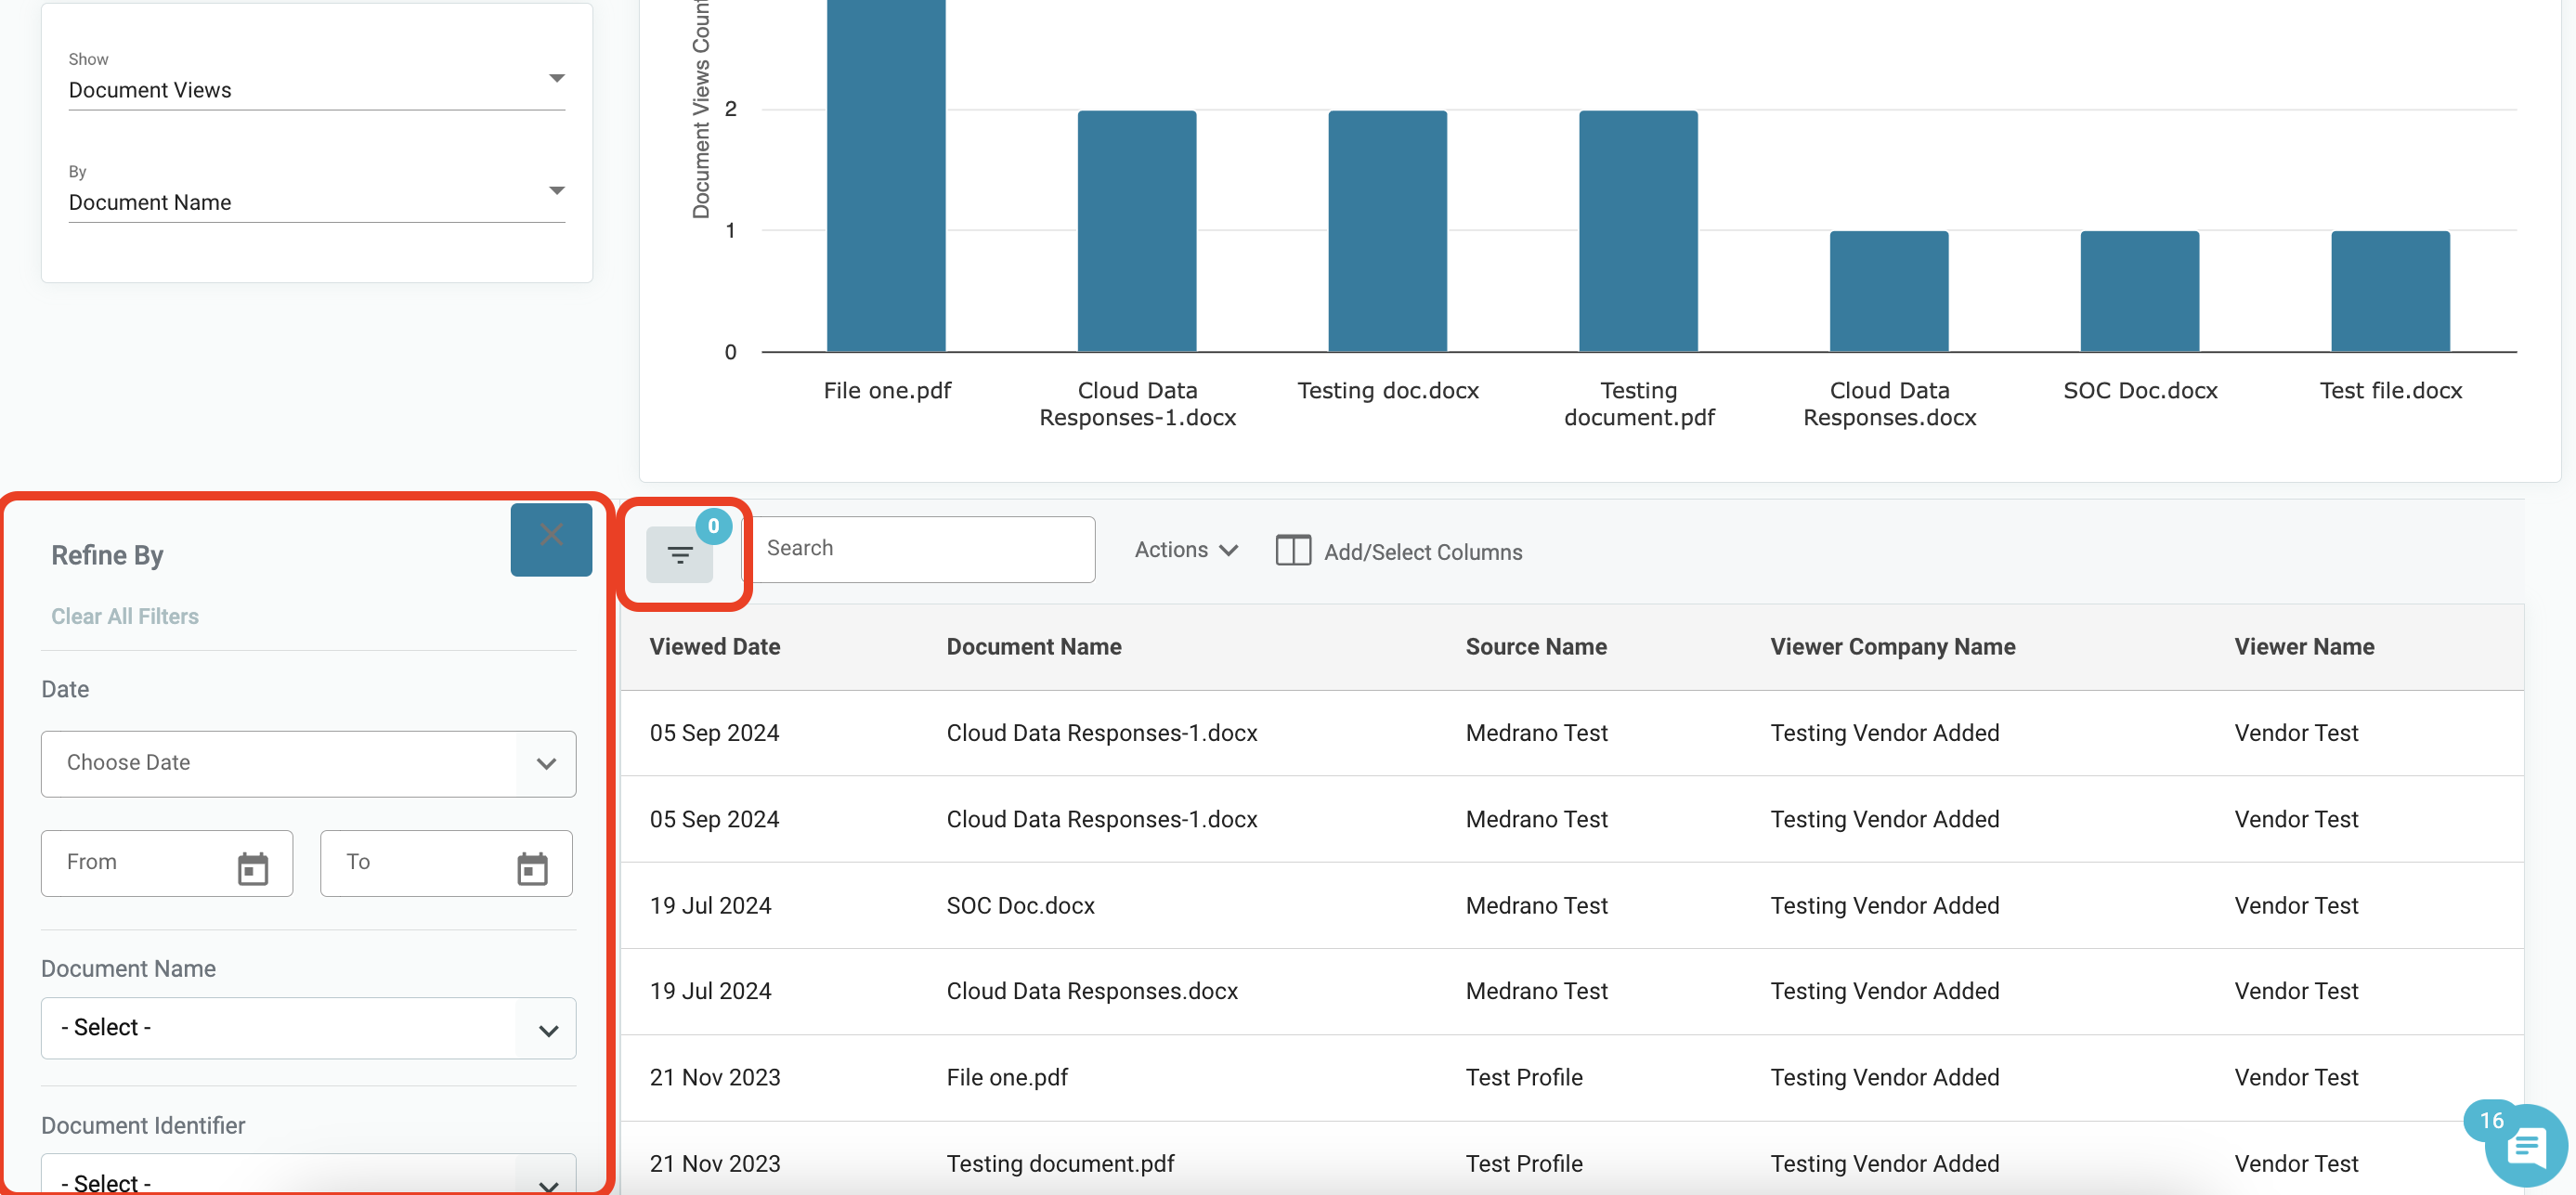Click the Testing doc.docx chart bar

tap(1388, 231)
